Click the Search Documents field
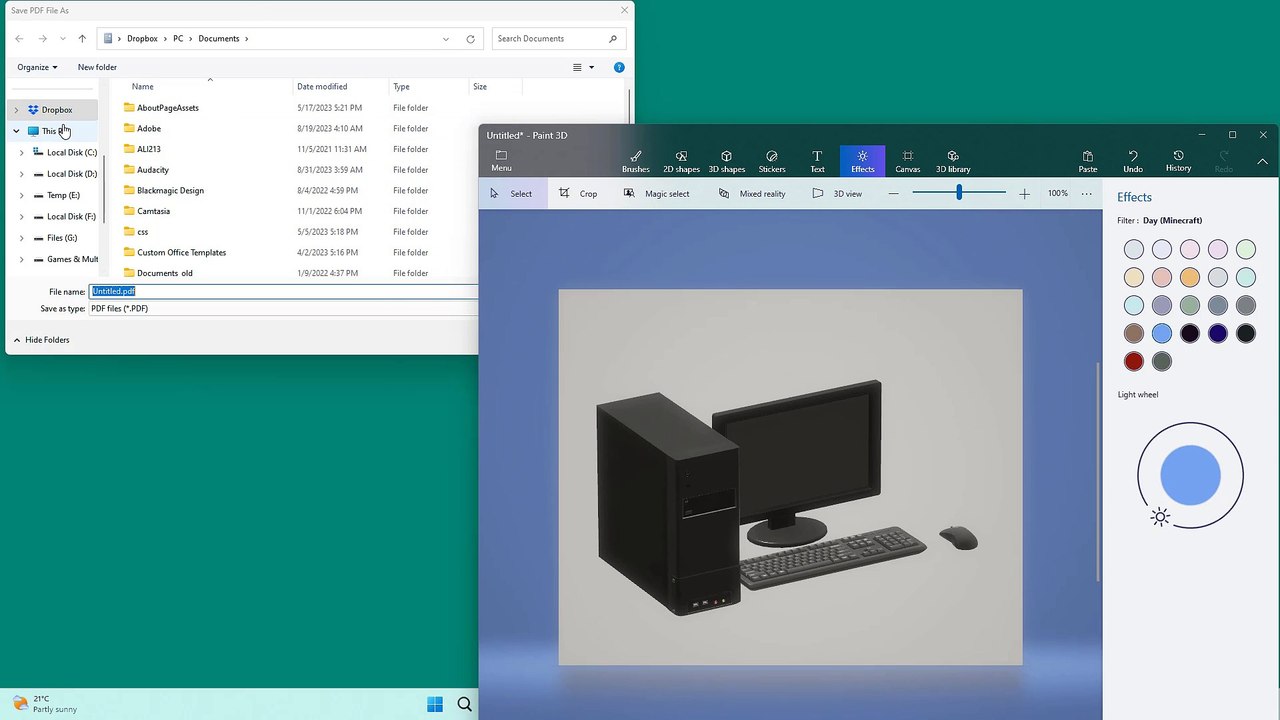The image size is (1280, 720). pyautogui.click(x=558, y=39)
